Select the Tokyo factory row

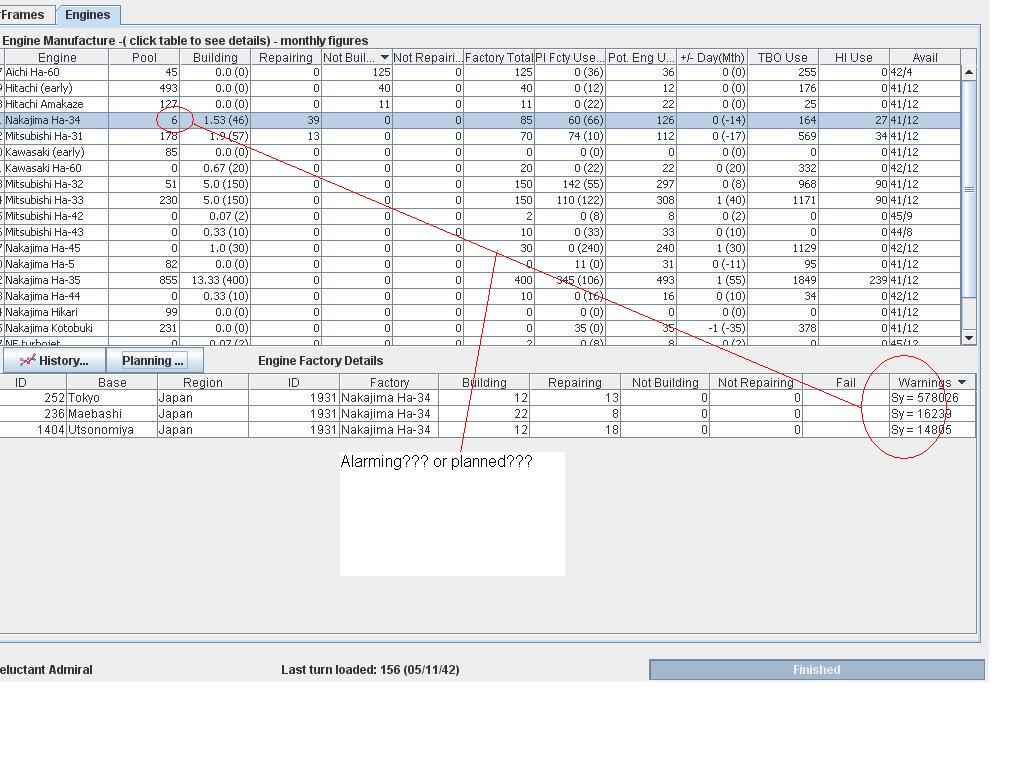coord(488,398)
